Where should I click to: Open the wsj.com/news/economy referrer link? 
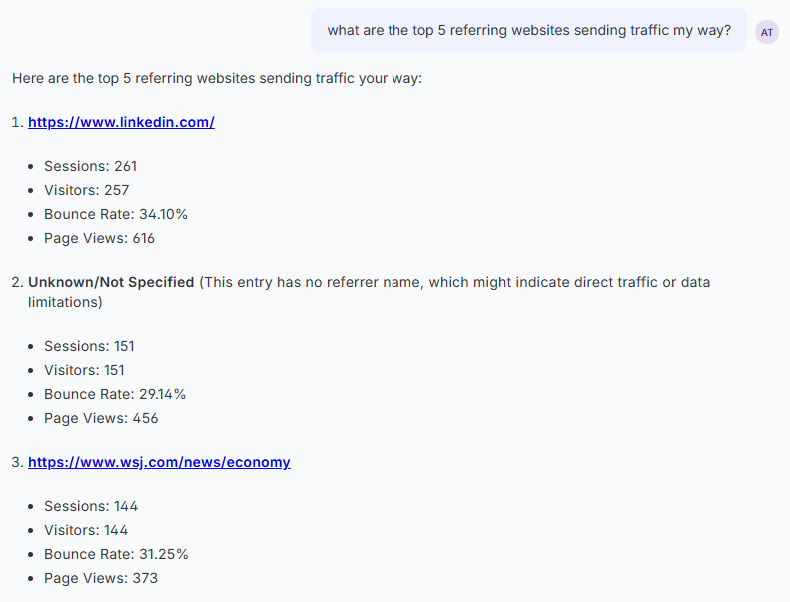coord(159,462)
